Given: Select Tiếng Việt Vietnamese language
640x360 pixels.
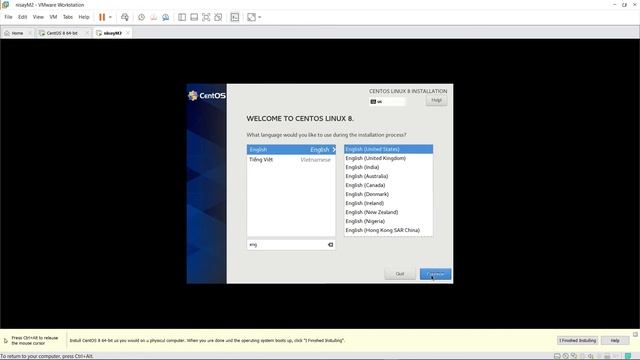Looking at the screenshot, I should tap(291, 160).
